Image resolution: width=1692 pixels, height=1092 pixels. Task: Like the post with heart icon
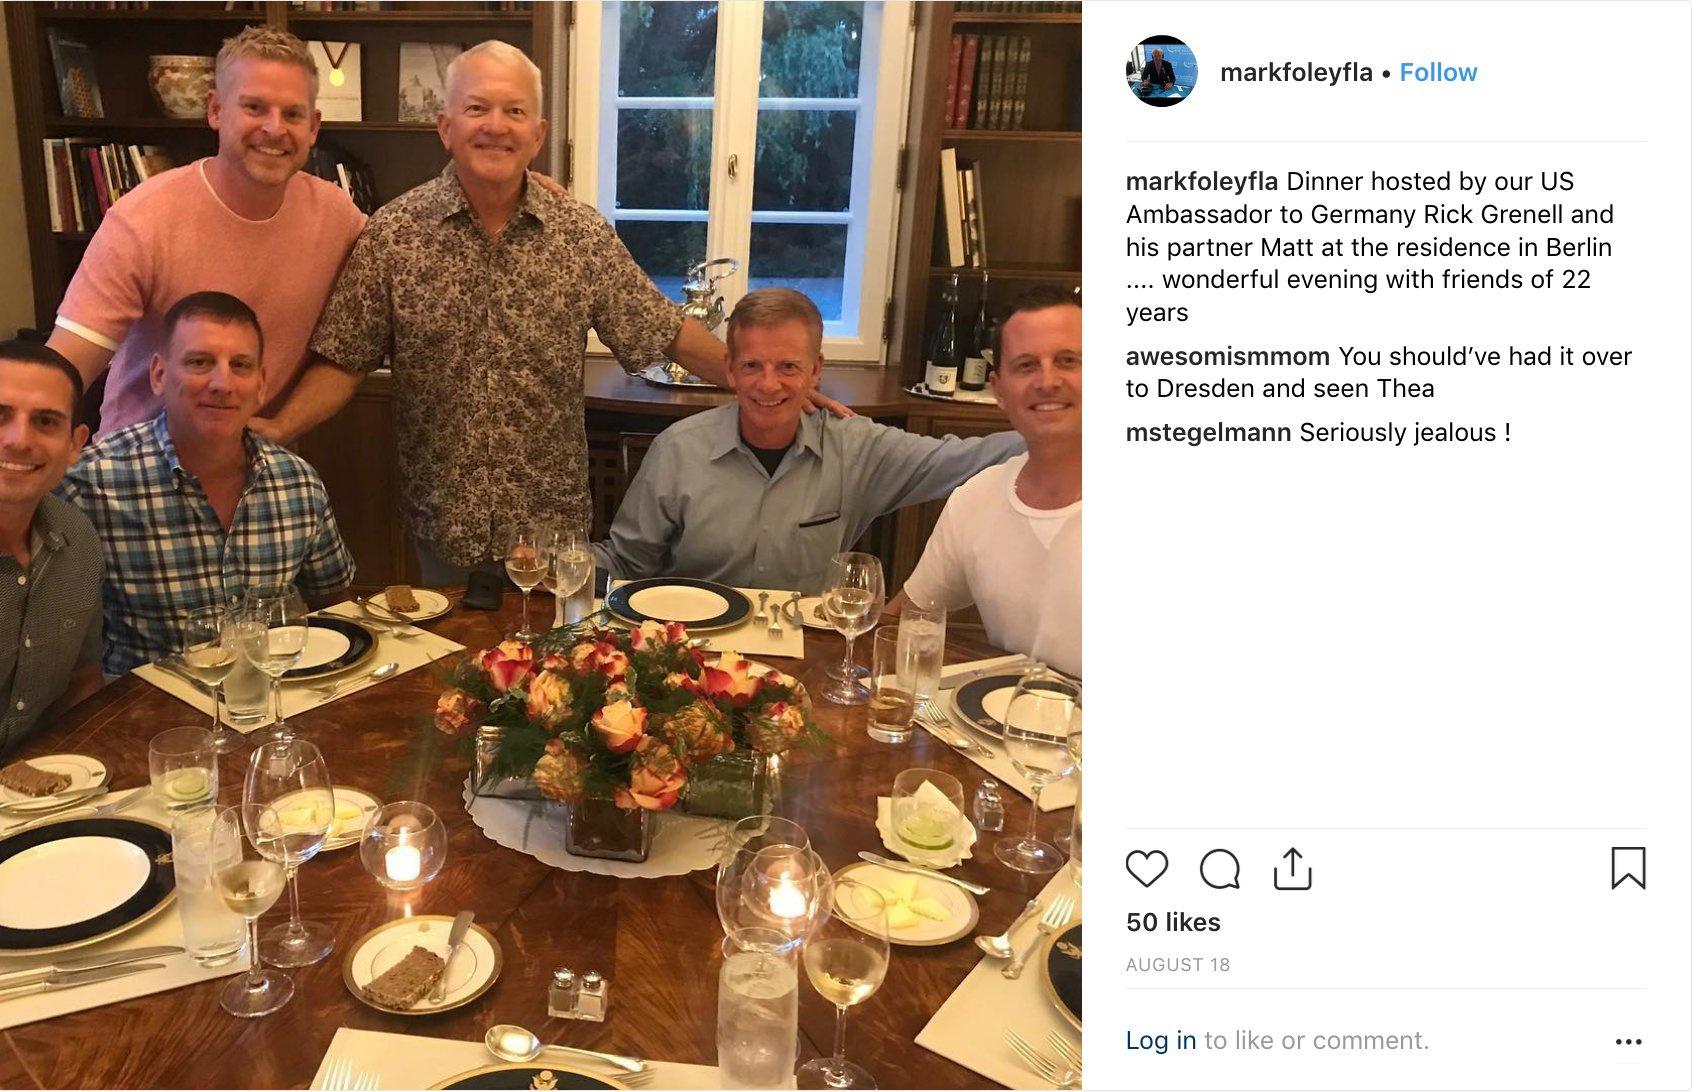coord(1146,869)
